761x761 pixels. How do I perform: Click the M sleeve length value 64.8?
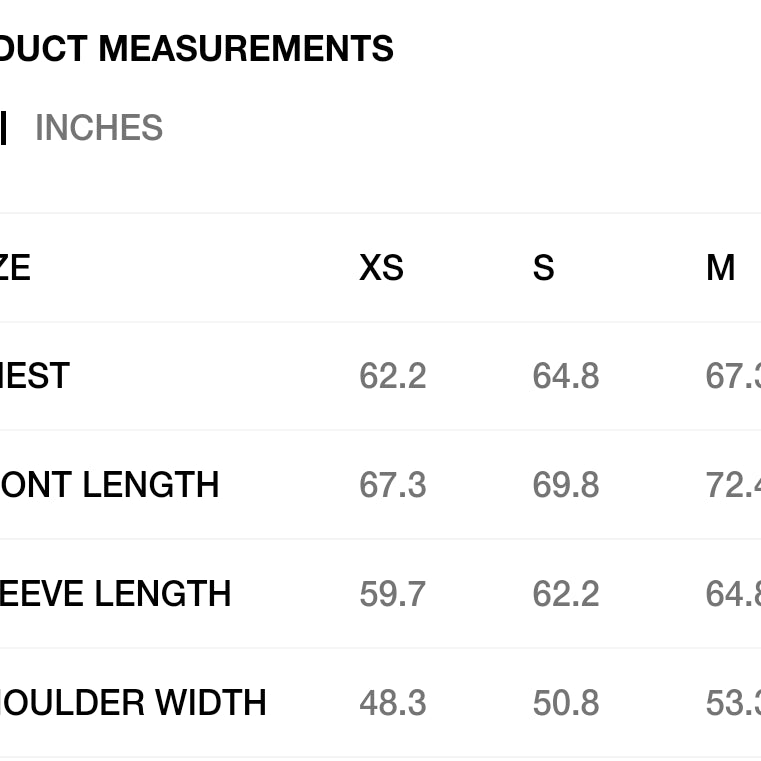[732, 594]
